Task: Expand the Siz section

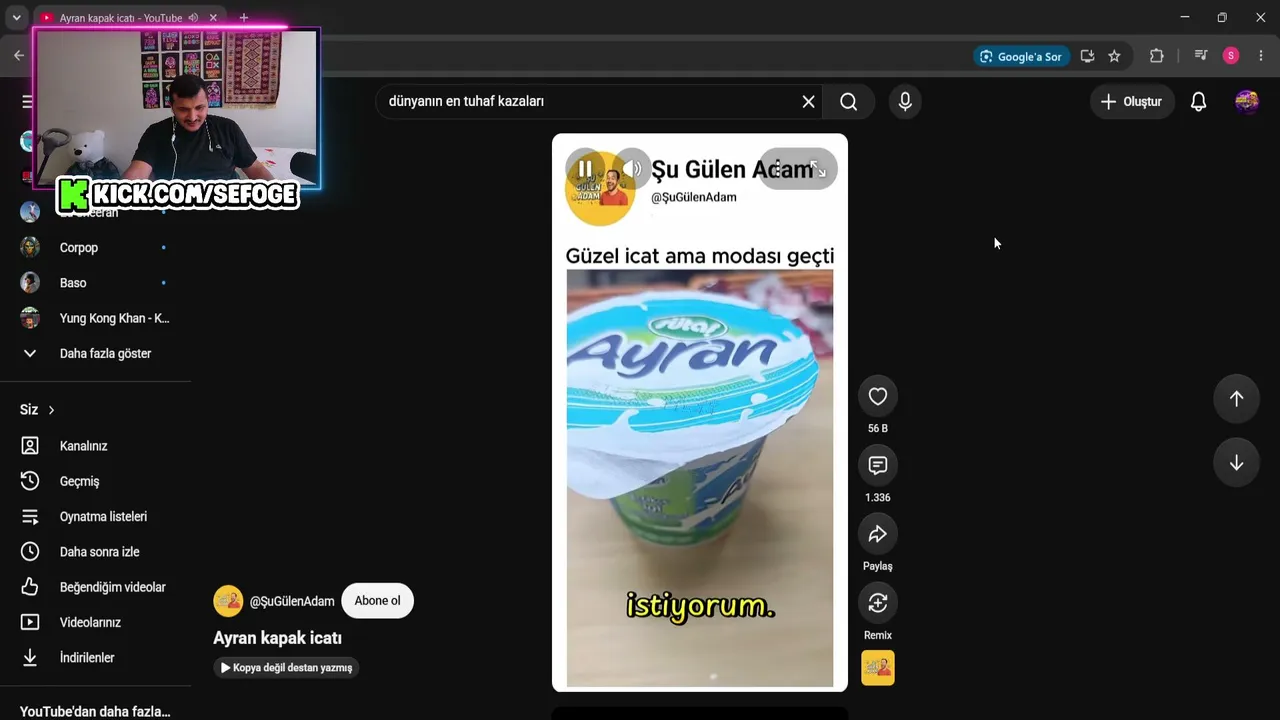Action: tap(38, 410)
